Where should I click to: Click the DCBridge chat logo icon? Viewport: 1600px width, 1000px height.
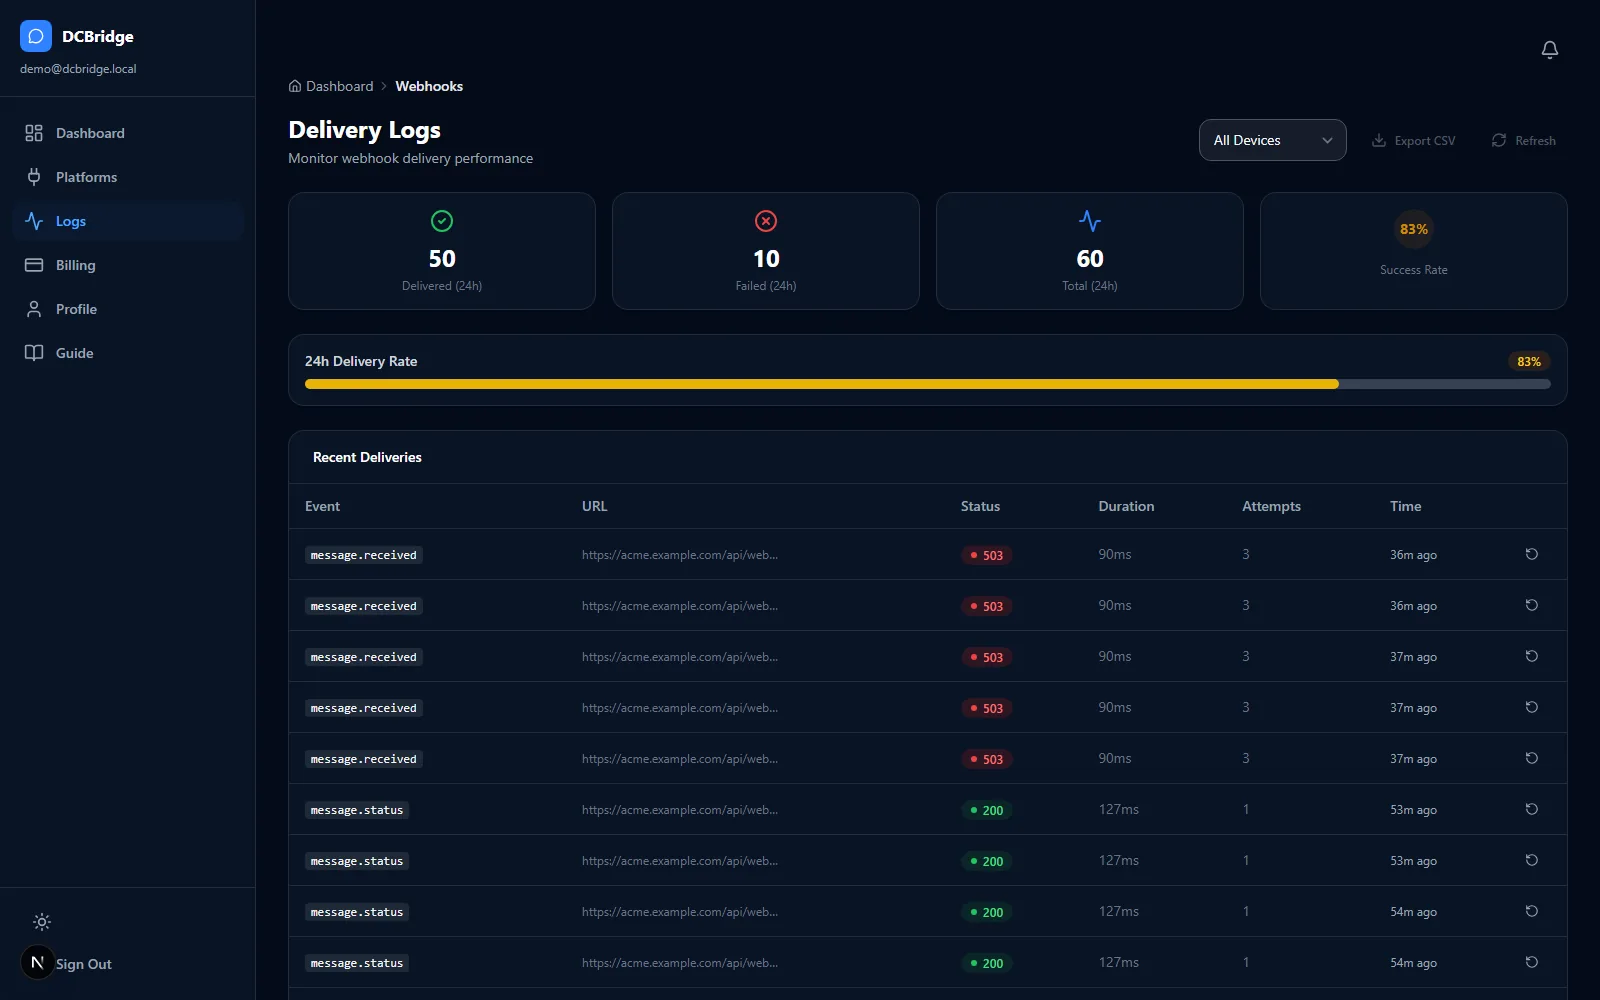coord(36,36)
